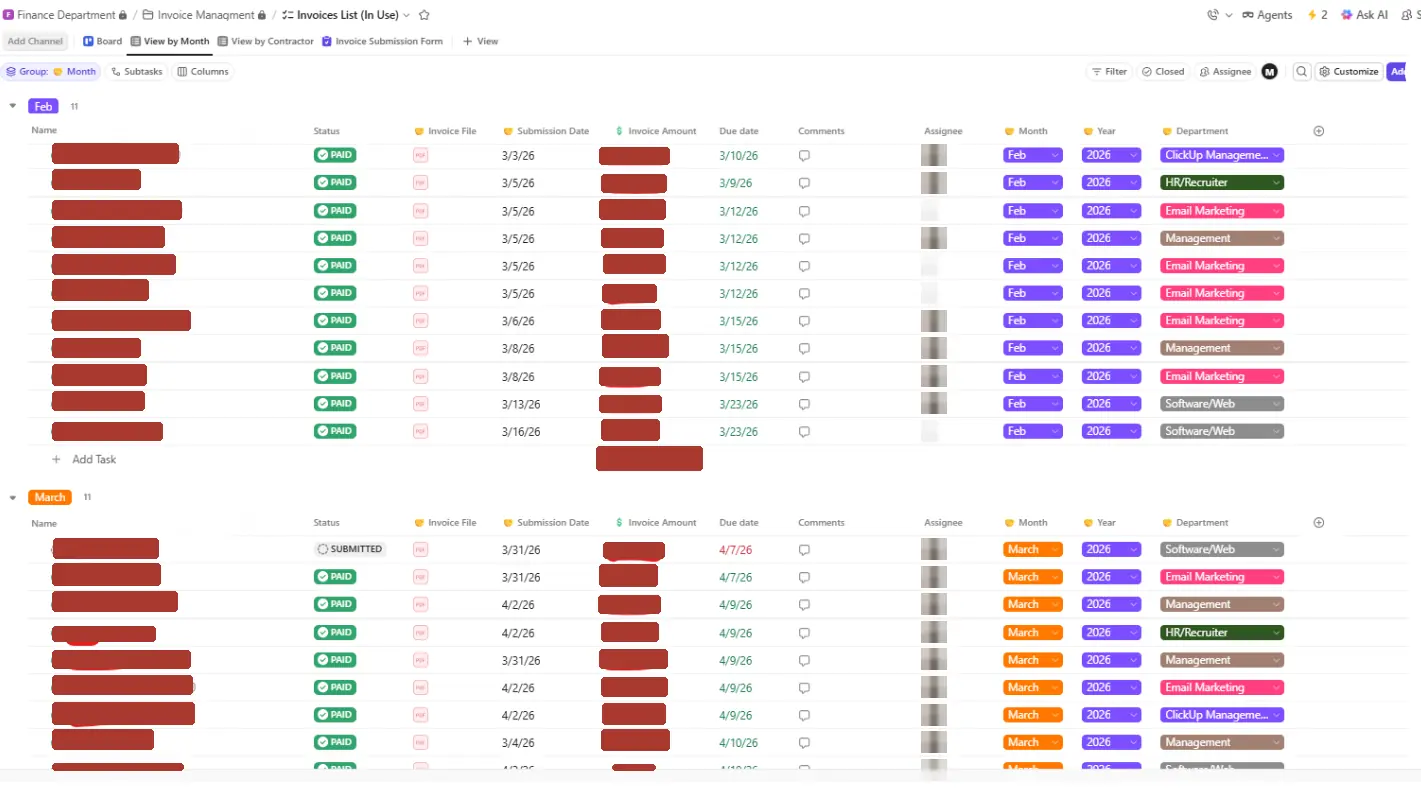This screenshot has width=1421, height=792.
Task: Open comments for the 3/16/26 invoice row
Action: click(x=804, y=432)
